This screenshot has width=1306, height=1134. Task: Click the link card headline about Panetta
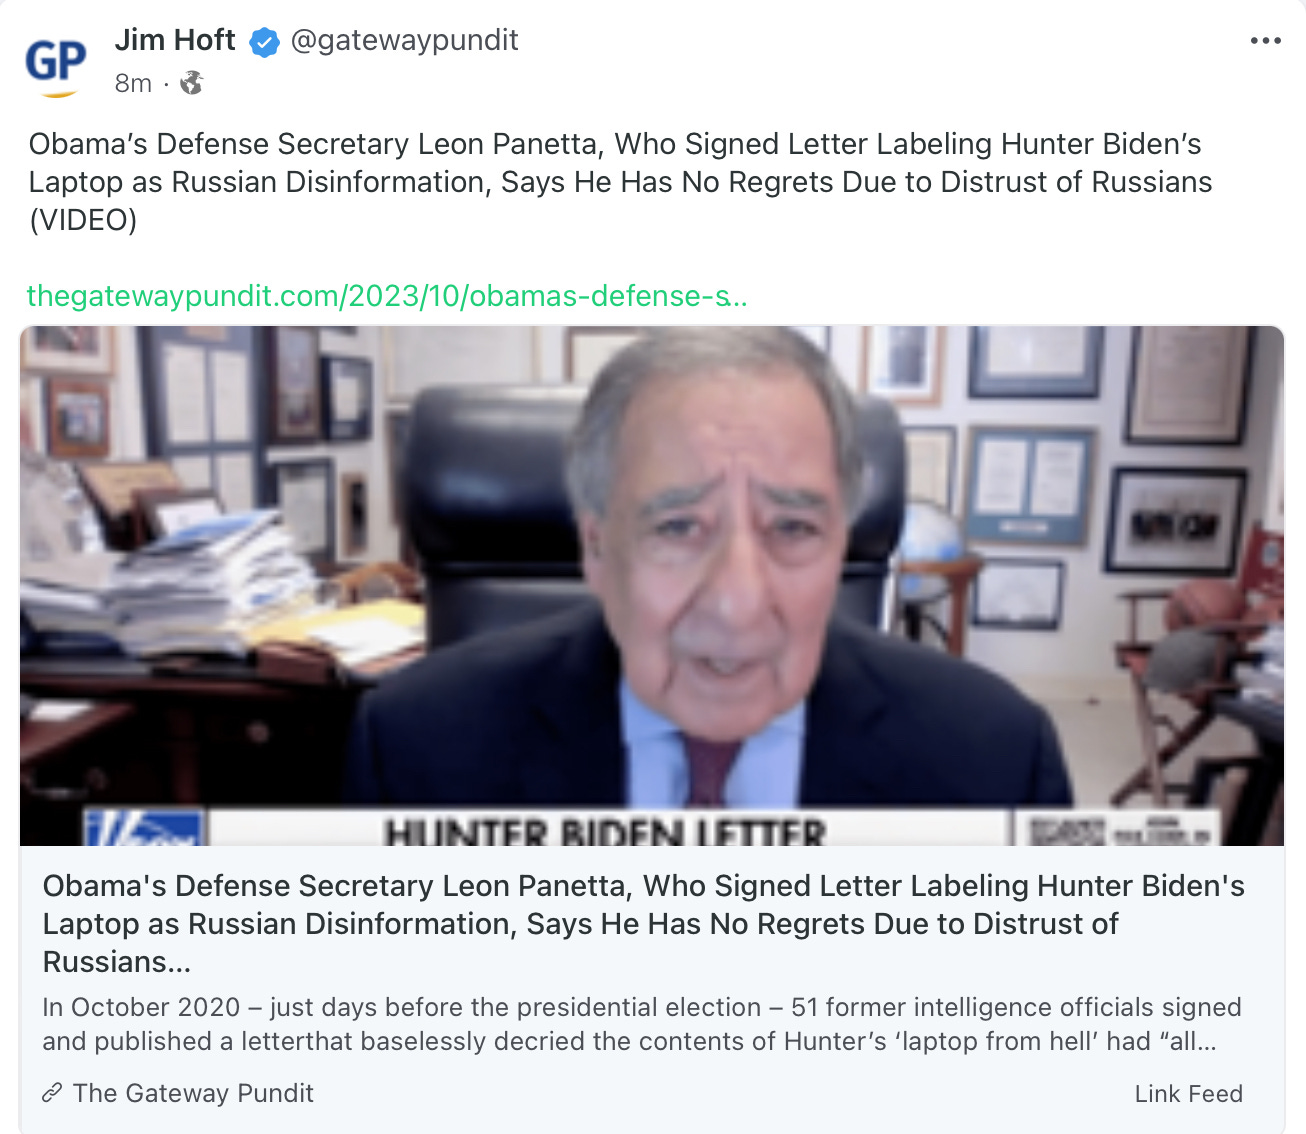pyautogui.click(x=643, y=924)
